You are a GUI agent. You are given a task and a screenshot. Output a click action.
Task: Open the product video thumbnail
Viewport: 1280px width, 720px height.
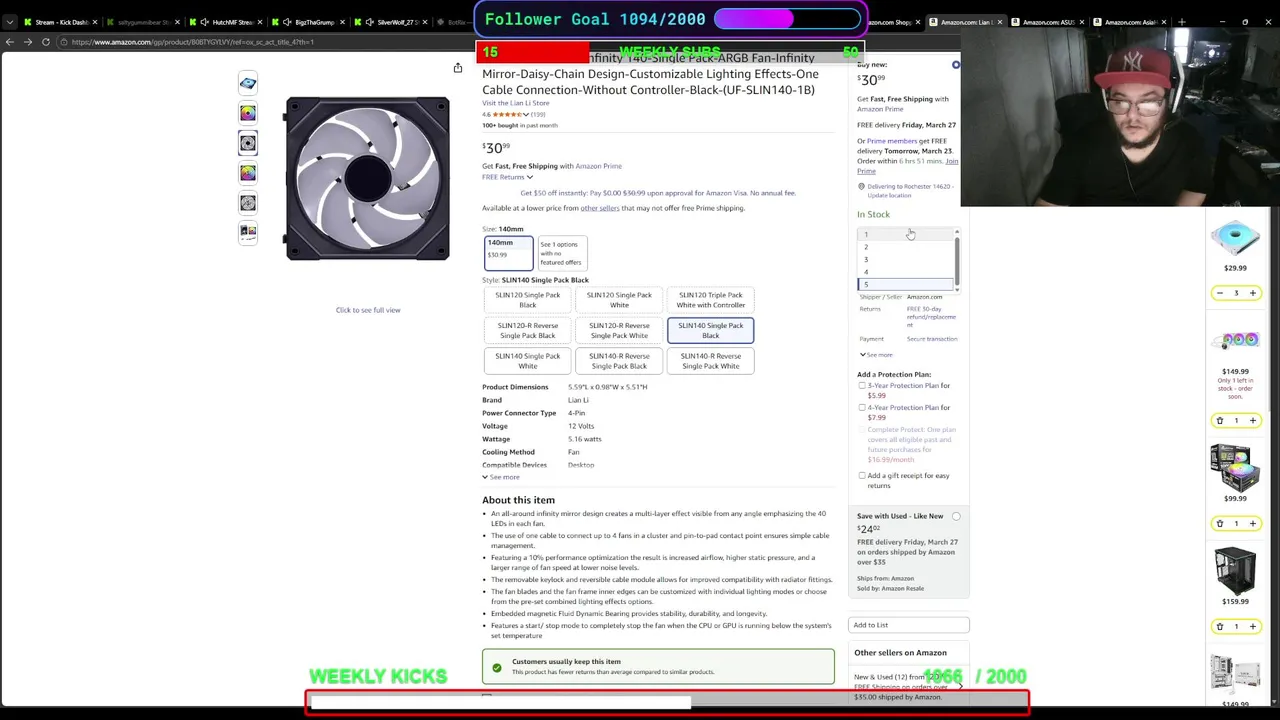point(248,233)
